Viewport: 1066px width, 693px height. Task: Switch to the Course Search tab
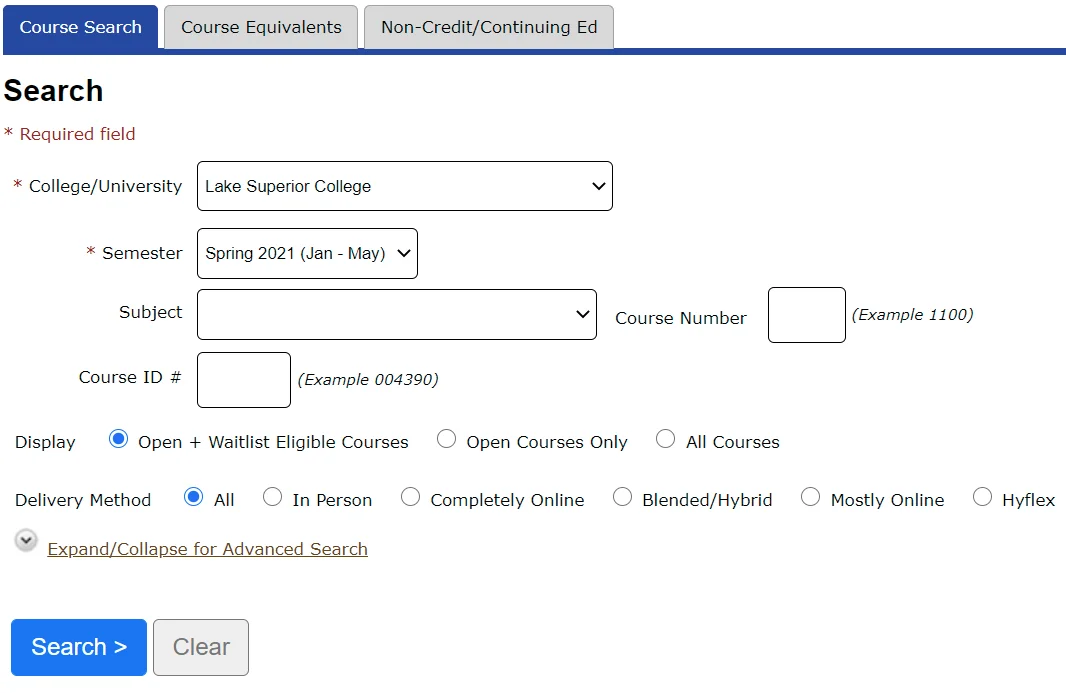[x=80, y=27]
